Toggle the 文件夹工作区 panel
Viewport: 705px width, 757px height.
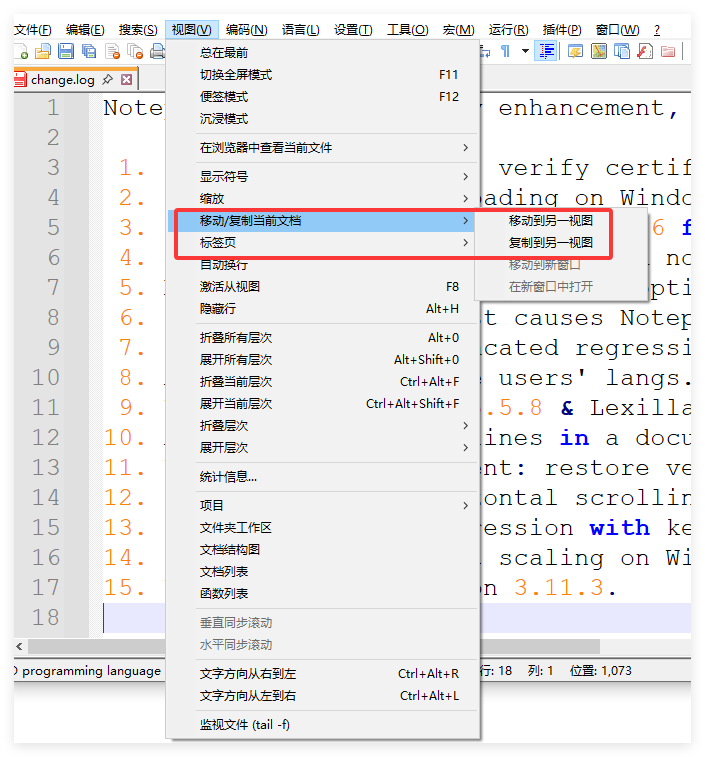pos(323,528)
